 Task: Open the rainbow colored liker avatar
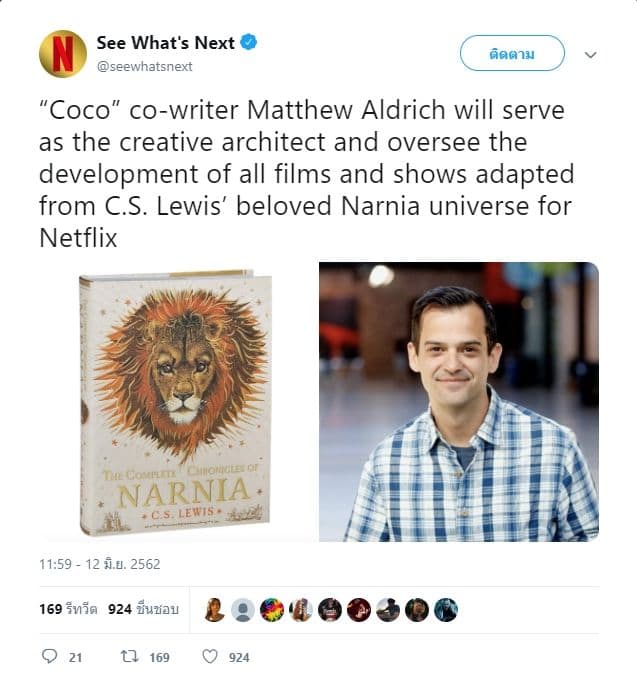pos(272,610)
